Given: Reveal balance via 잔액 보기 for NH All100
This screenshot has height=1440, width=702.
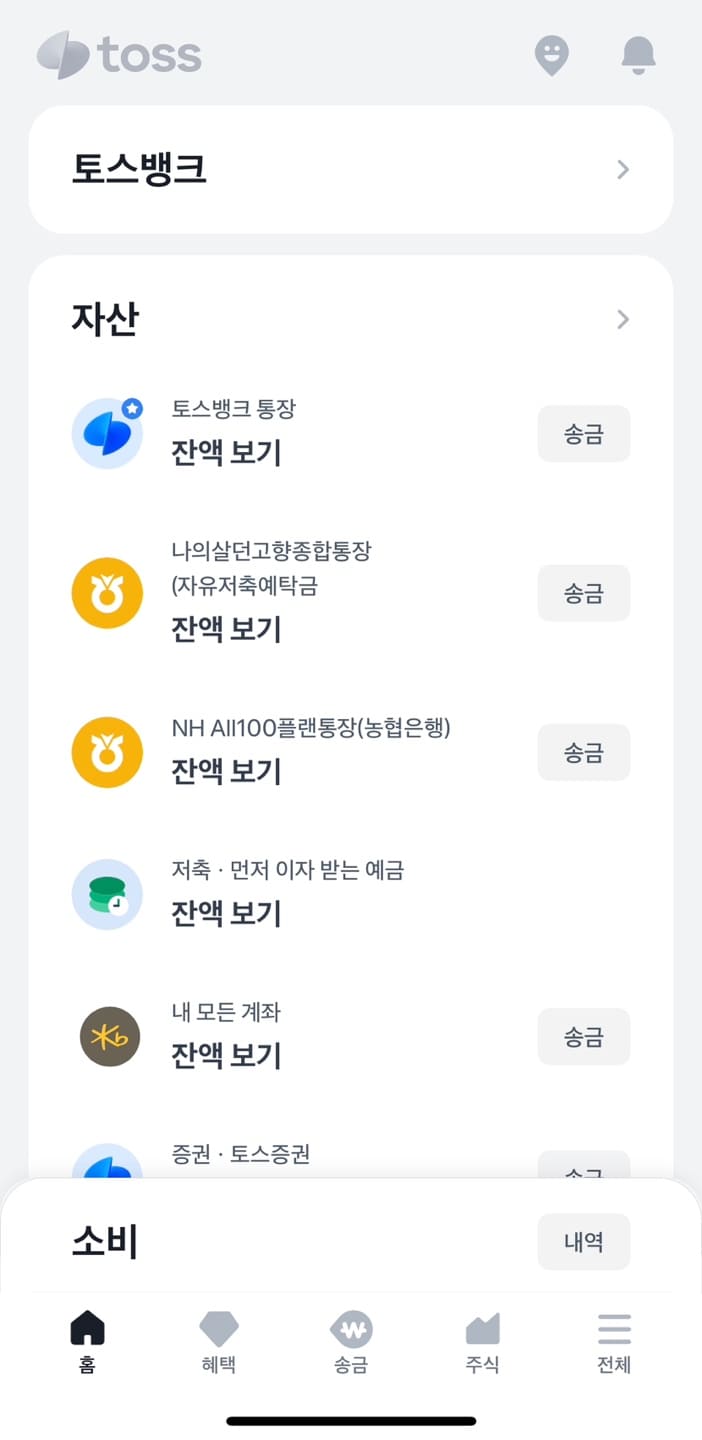Looking at the screenshot, I should [226, 771].
